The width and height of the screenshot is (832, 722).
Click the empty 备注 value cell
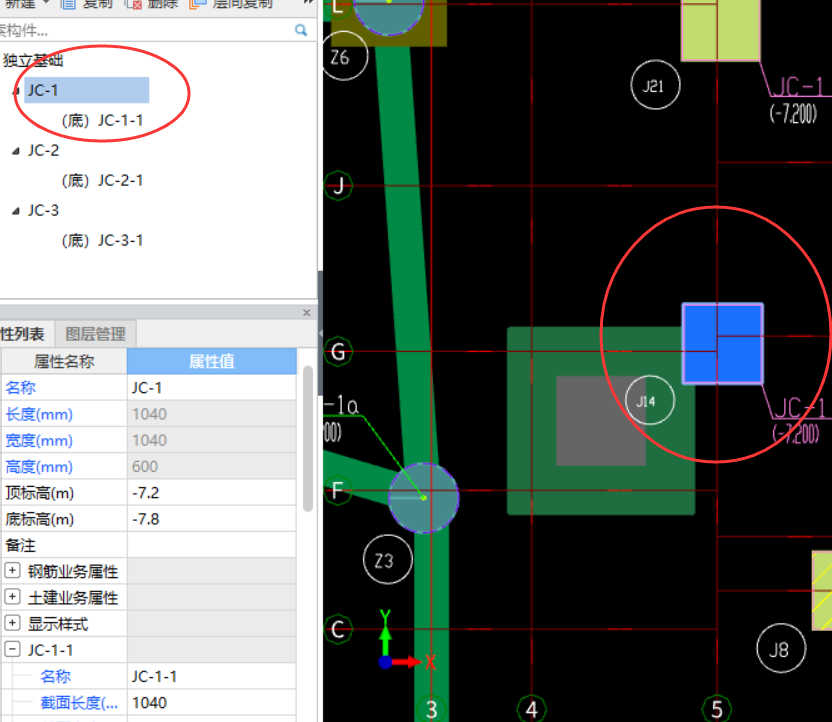tap(212, 545)
